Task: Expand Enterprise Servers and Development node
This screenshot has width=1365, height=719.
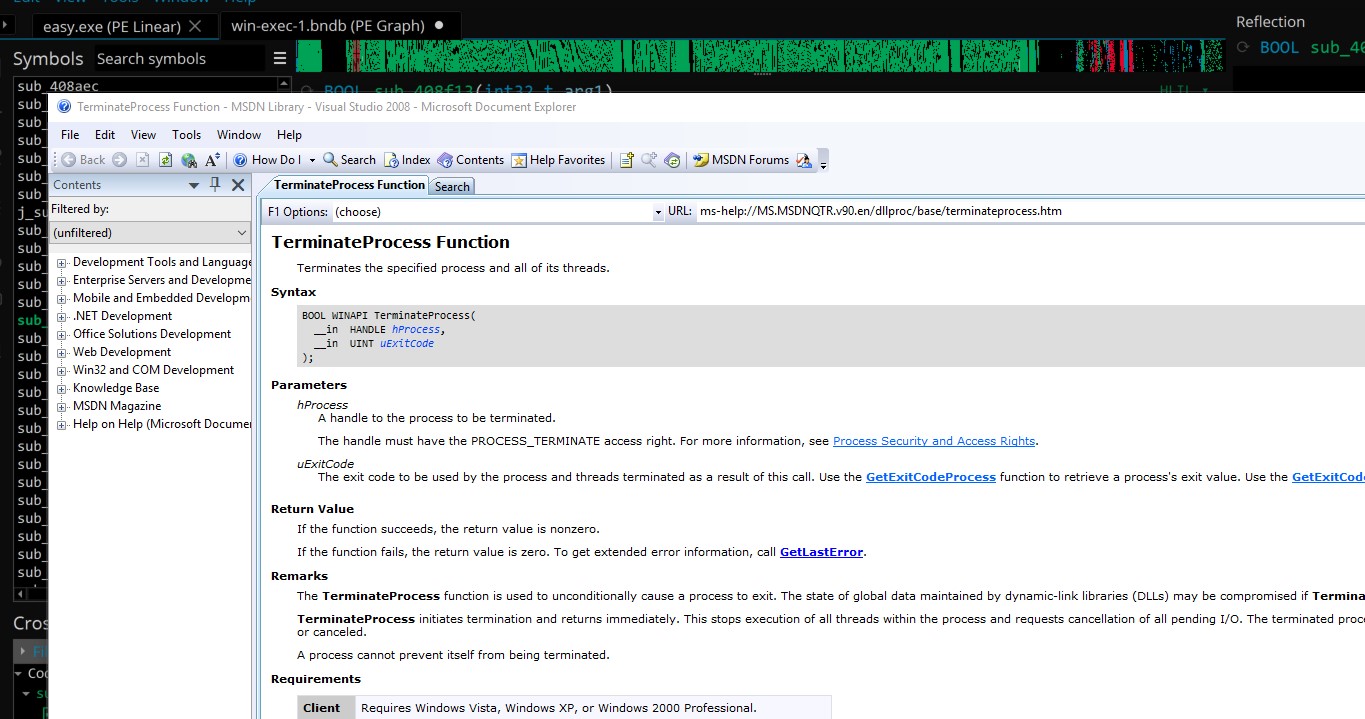Action: click(x=62, y=281)
